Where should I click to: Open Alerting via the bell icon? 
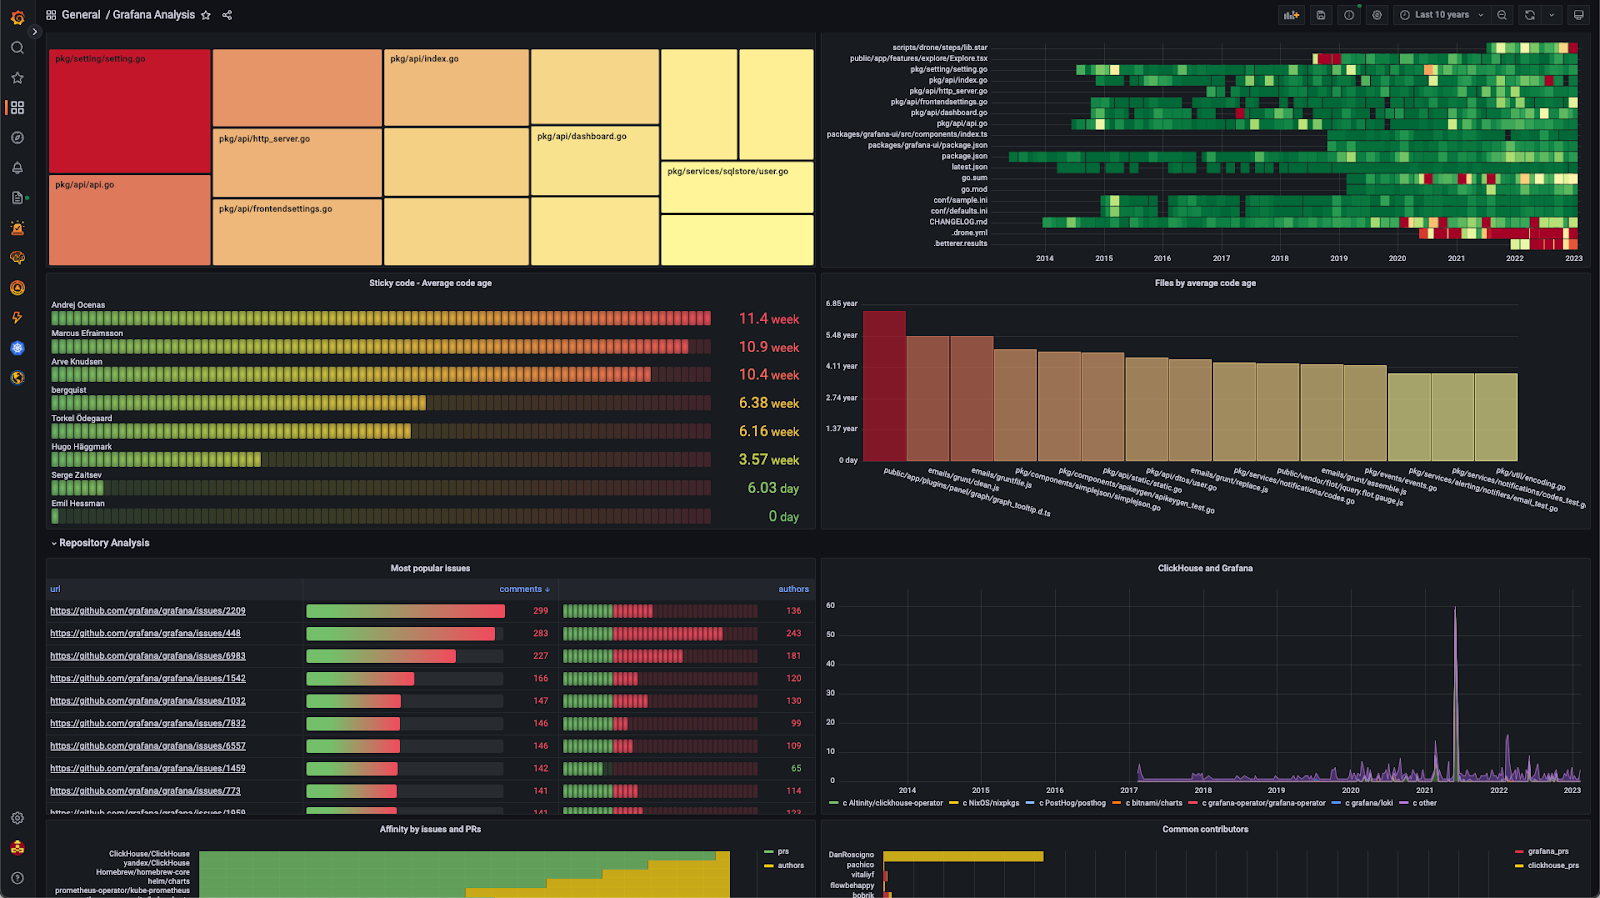click(x=17, y=168)
